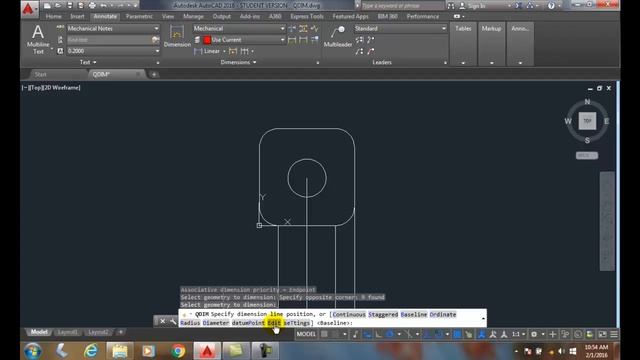This screenshot has height=360, width=640.
Task: Open Google Chrome from the taskbar
Action: click(178, 351)
